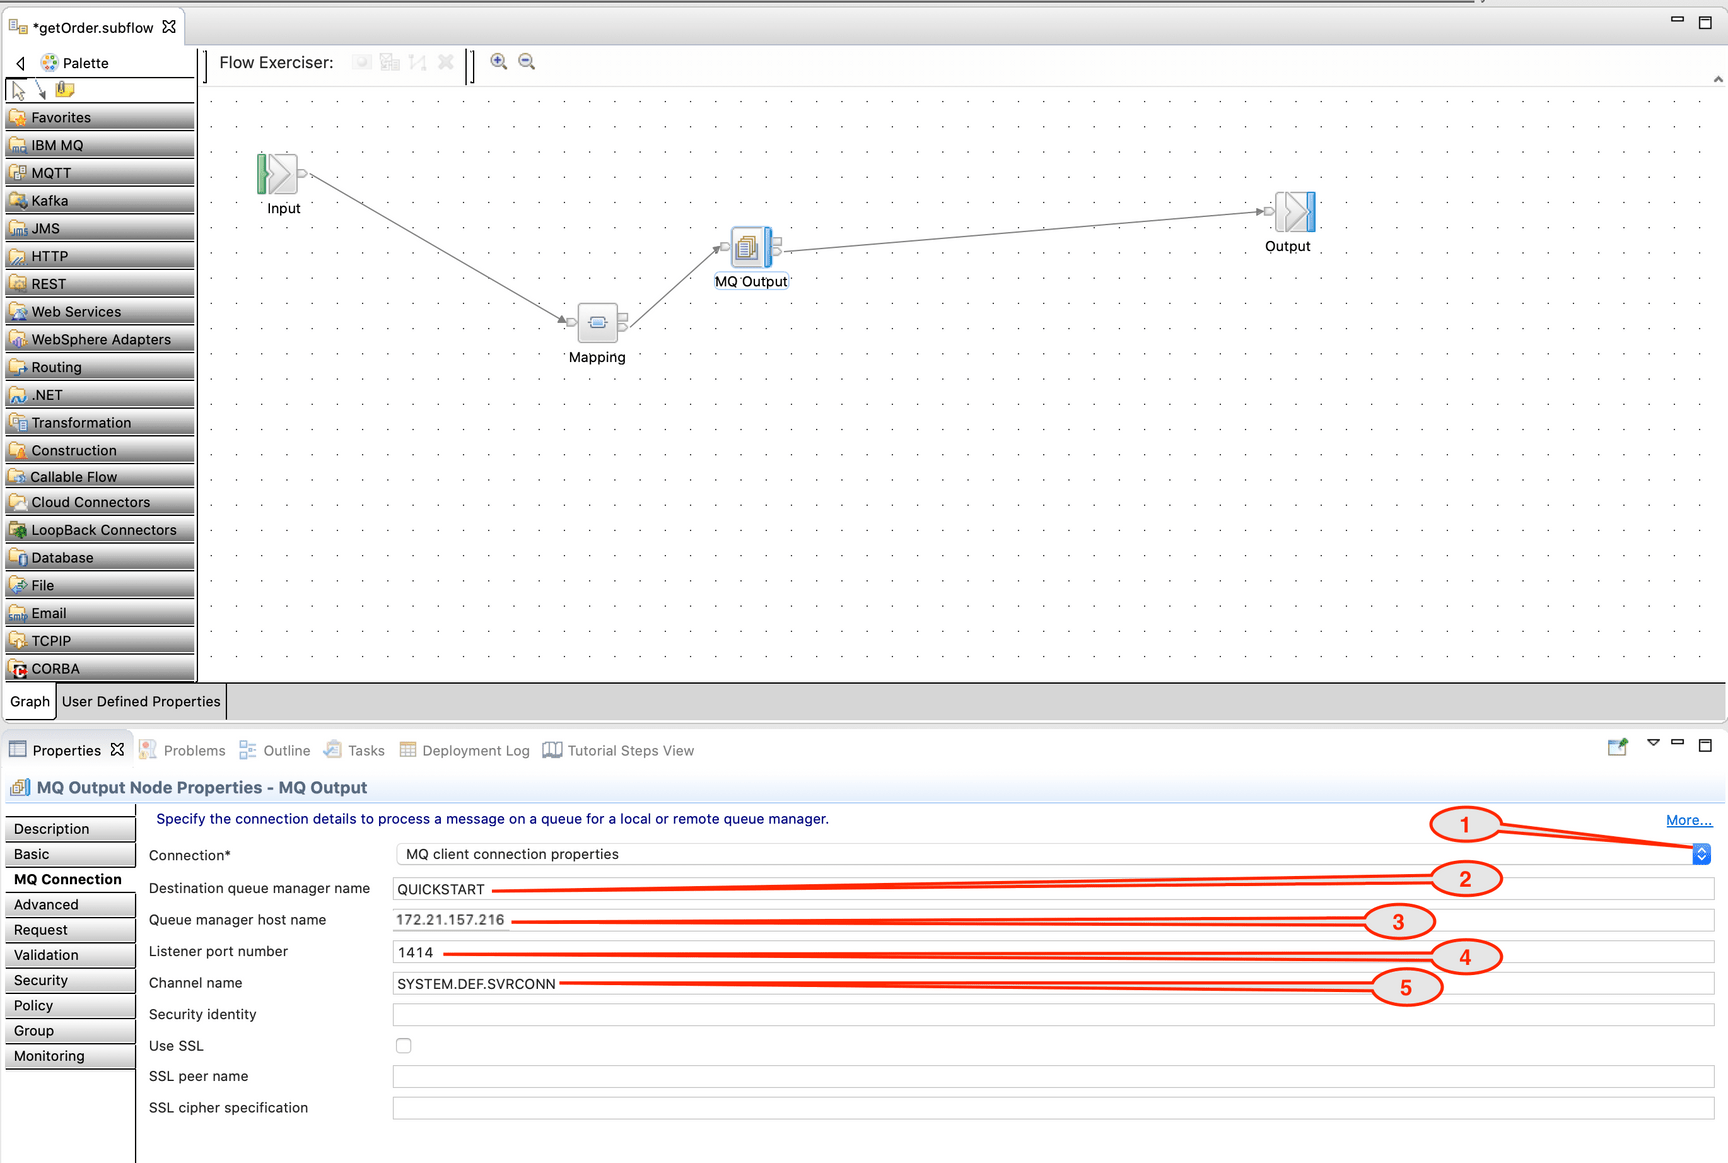Select the Channel name value SYSTEM.DEF.SVRCONN
Image resolution: width=1728 pixels, height=1163 pixels.
click(x=476, y=983)
